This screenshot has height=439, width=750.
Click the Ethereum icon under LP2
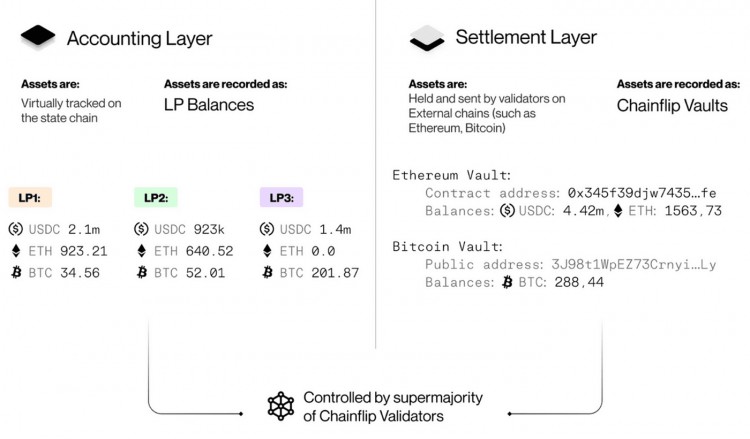tap(142, 251)
